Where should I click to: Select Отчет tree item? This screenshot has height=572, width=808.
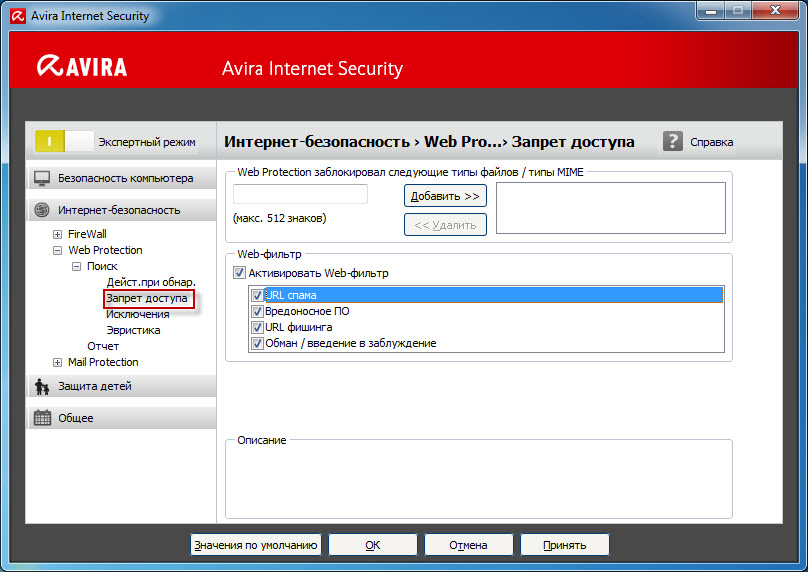click(103, 346)
